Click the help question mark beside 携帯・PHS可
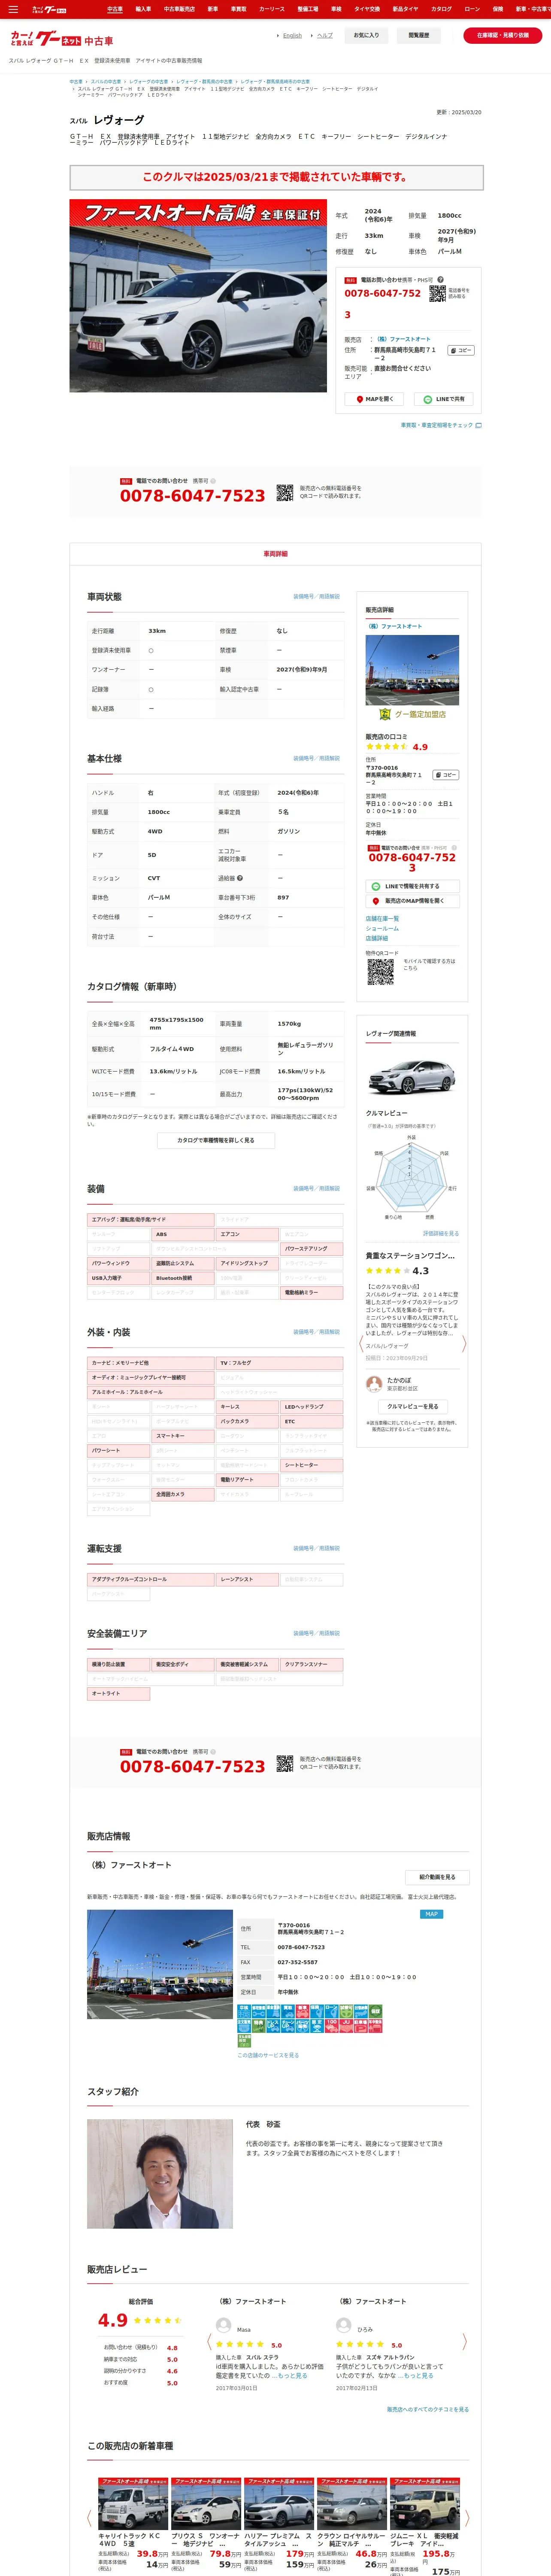 (440, 280)
